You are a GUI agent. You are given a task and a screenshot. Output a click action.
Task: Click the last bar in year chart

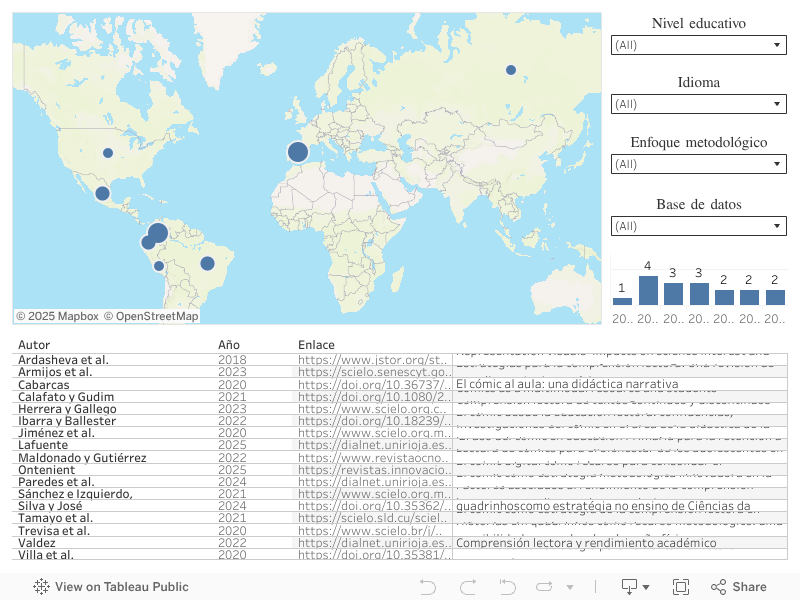pos(775,297)
